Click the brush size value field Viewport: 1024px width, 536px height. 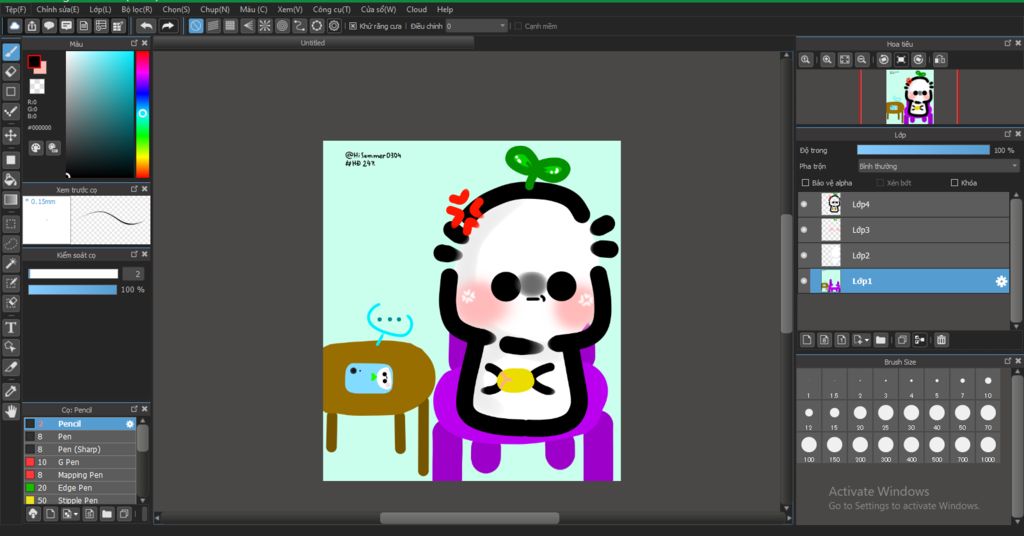(x=133, y=274)
